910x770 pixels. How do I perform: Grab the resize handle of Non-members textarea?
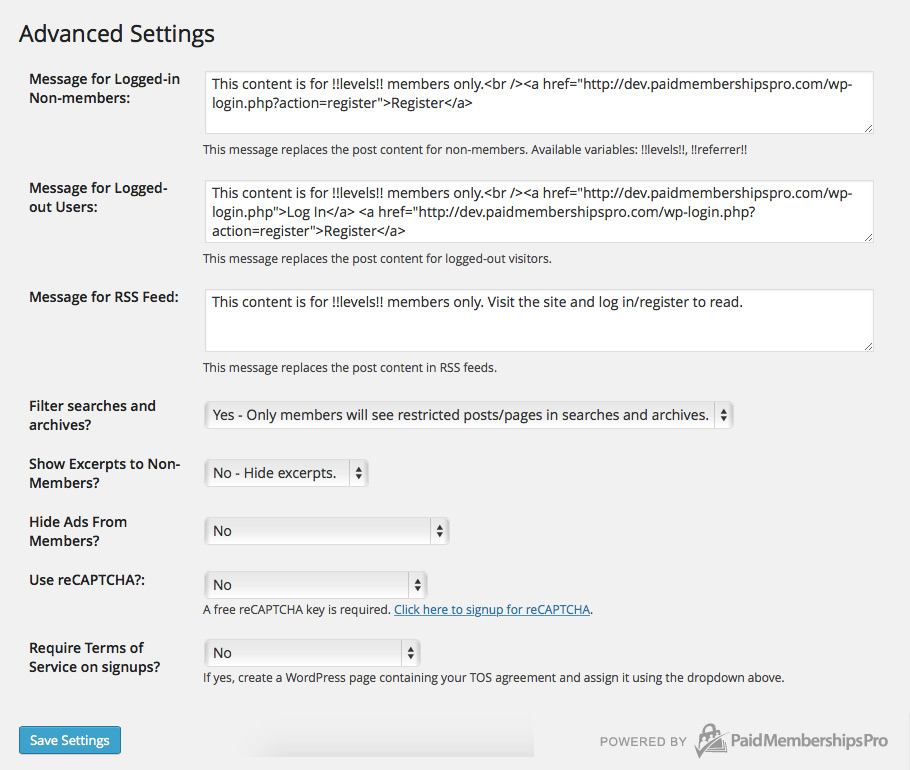[868, 127]
